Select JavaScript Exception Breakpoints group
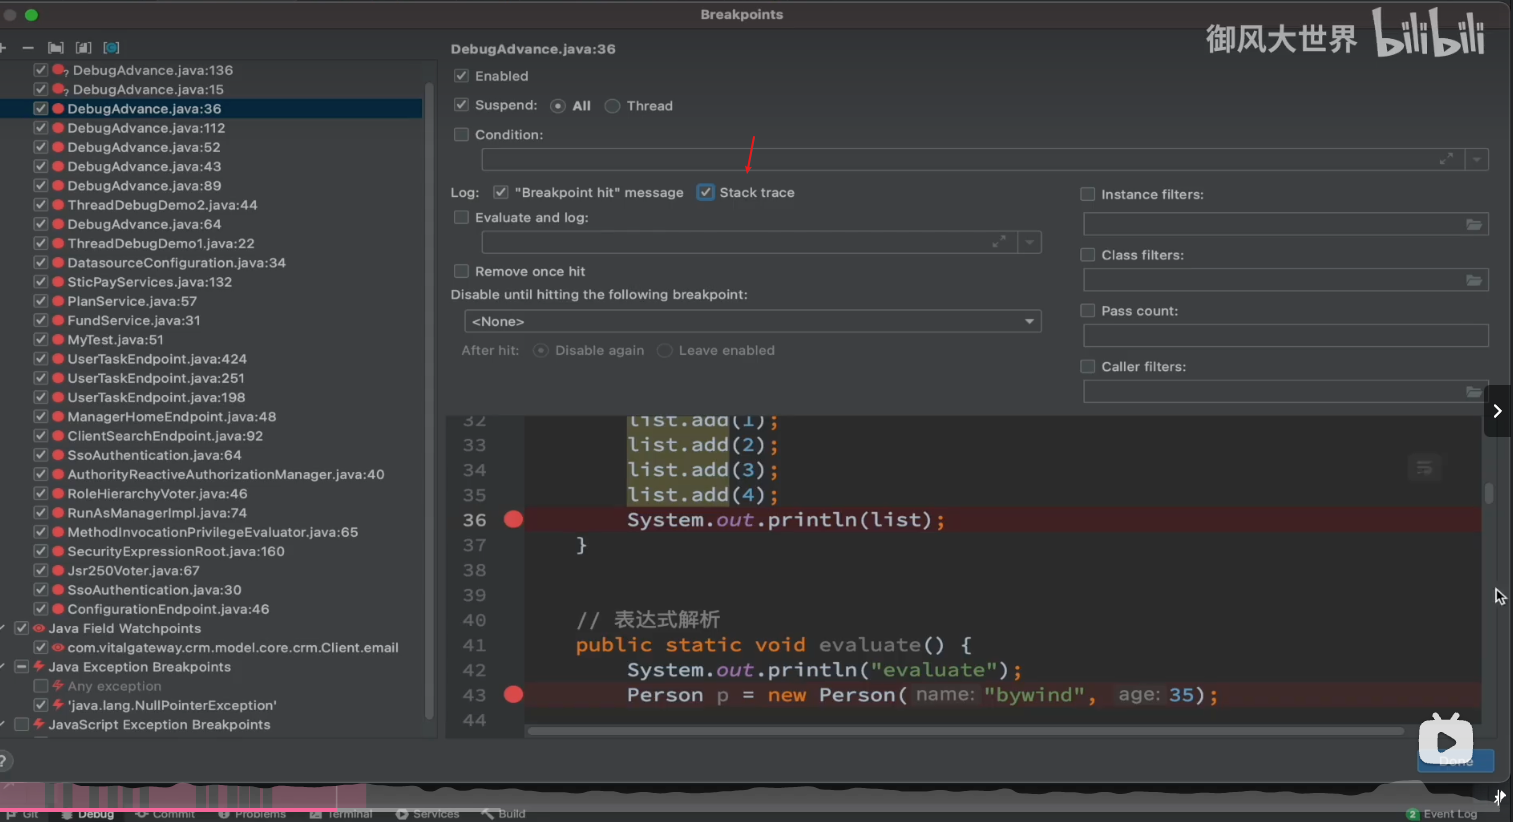This screenshot has height=822, width=1513. [x=159, y=725]
